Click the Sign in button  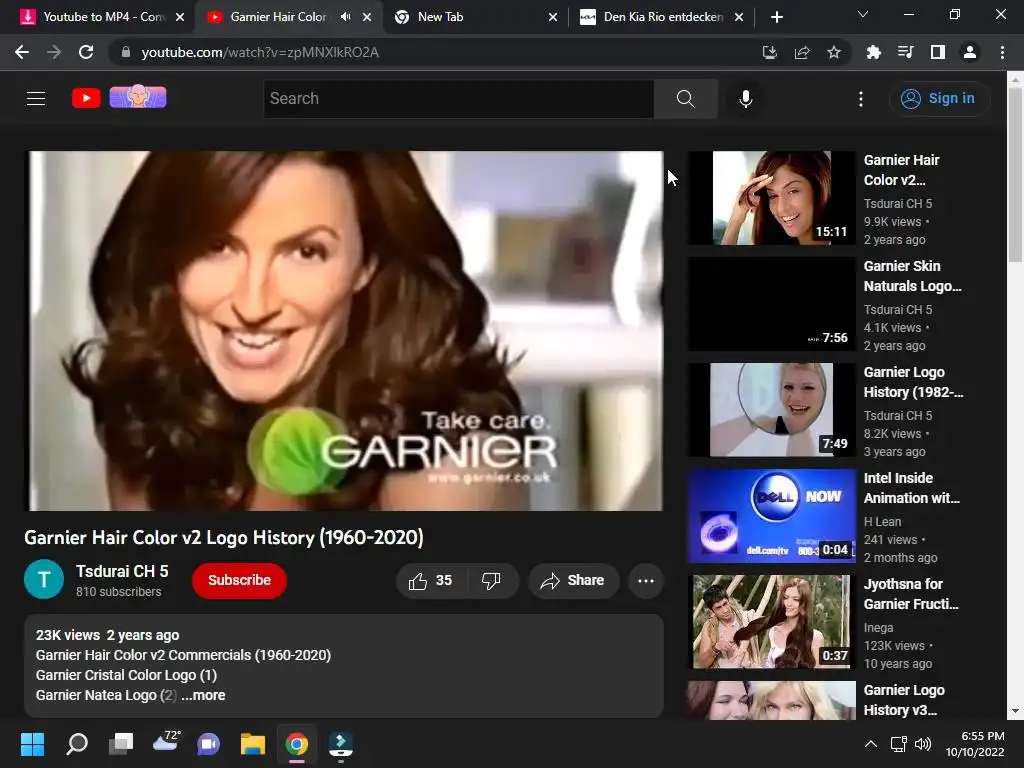point(938,99)
